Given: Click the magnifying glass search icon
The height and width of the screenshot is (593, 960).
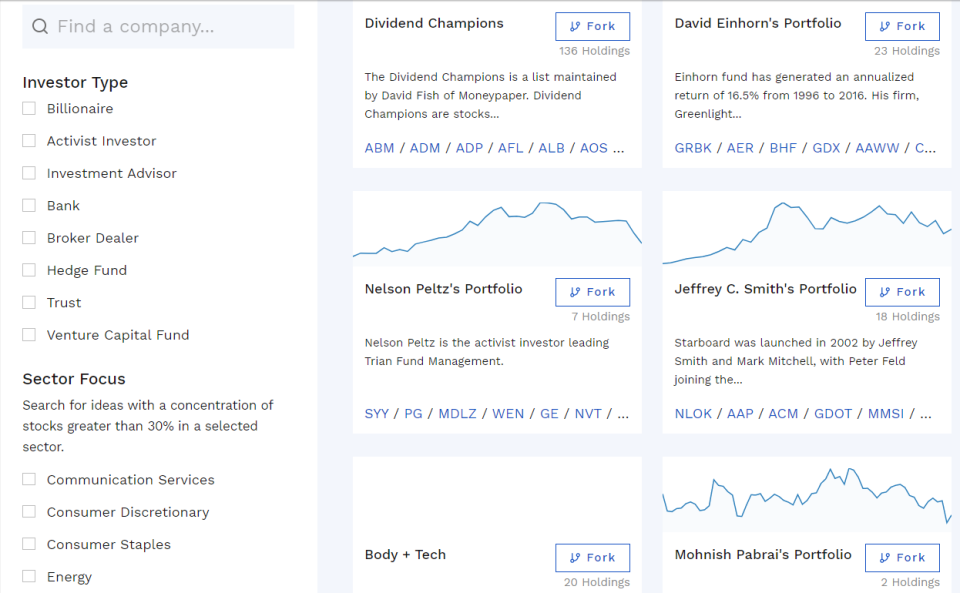Looking at the screenshot, I should [40, 25].
